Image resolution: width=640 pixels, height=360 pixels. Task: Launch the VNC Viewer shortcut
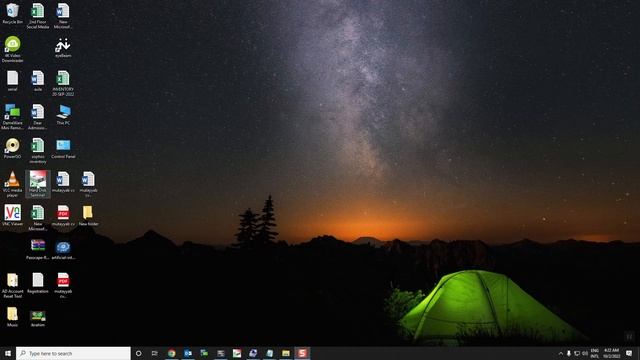click(12, 216)
